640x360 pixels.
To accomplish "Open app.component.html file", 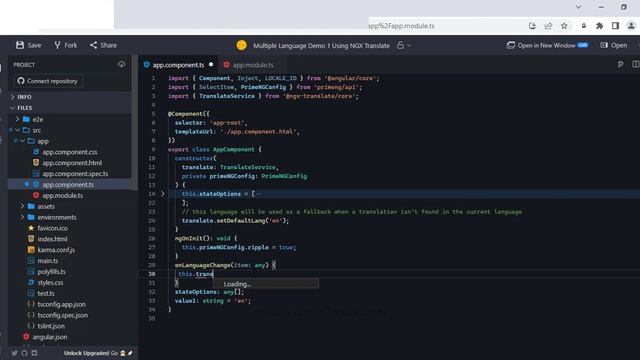I will pos(72,163).
